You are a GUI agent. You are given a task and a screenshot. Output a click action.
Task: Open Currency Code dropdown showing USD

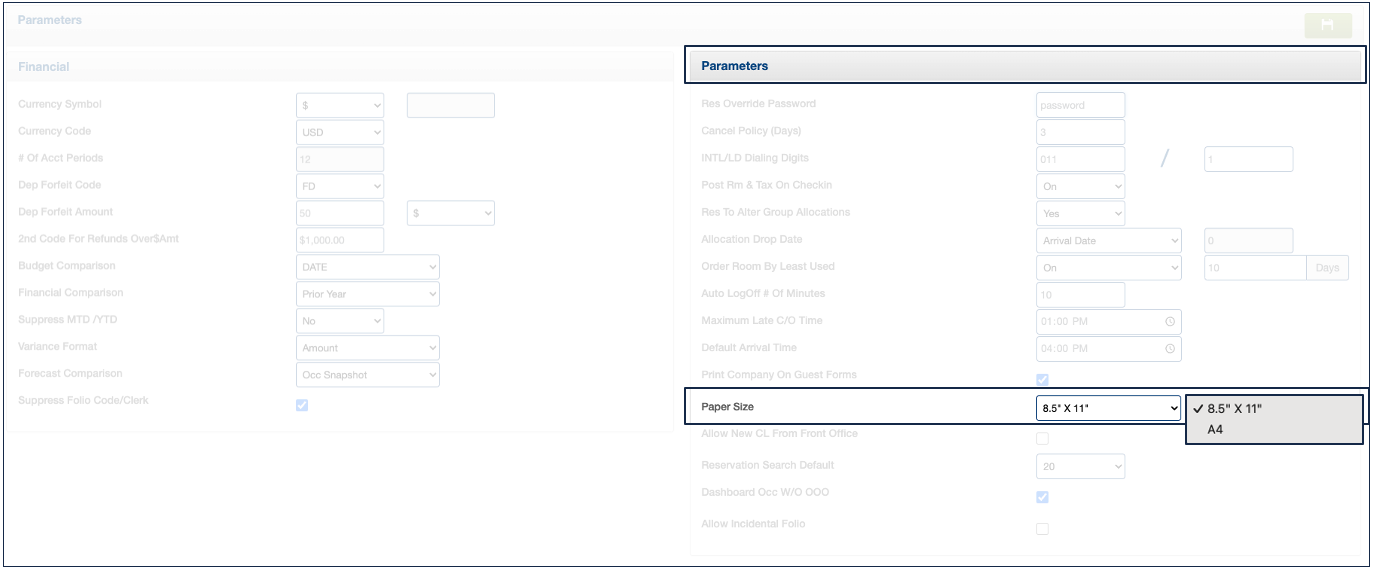[x=340, y=132]
